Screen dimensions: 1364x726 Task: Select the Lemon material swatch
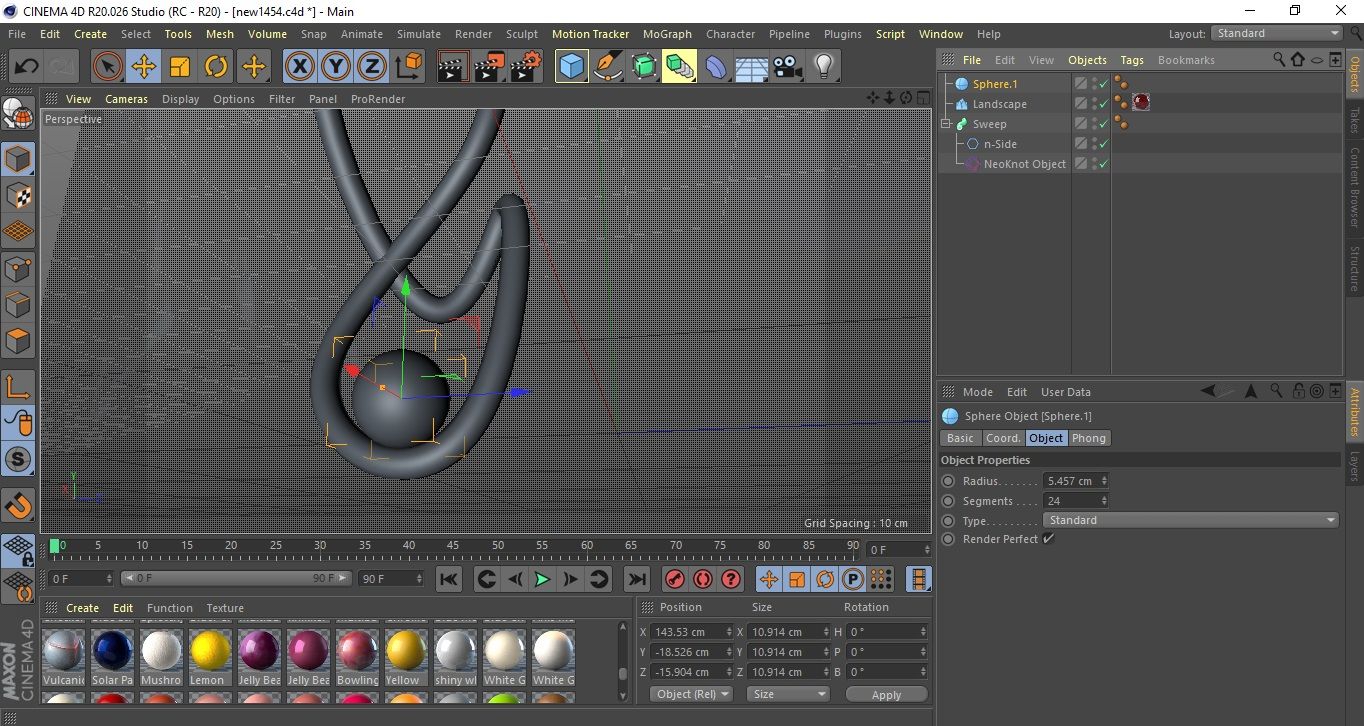coord(210,651)
